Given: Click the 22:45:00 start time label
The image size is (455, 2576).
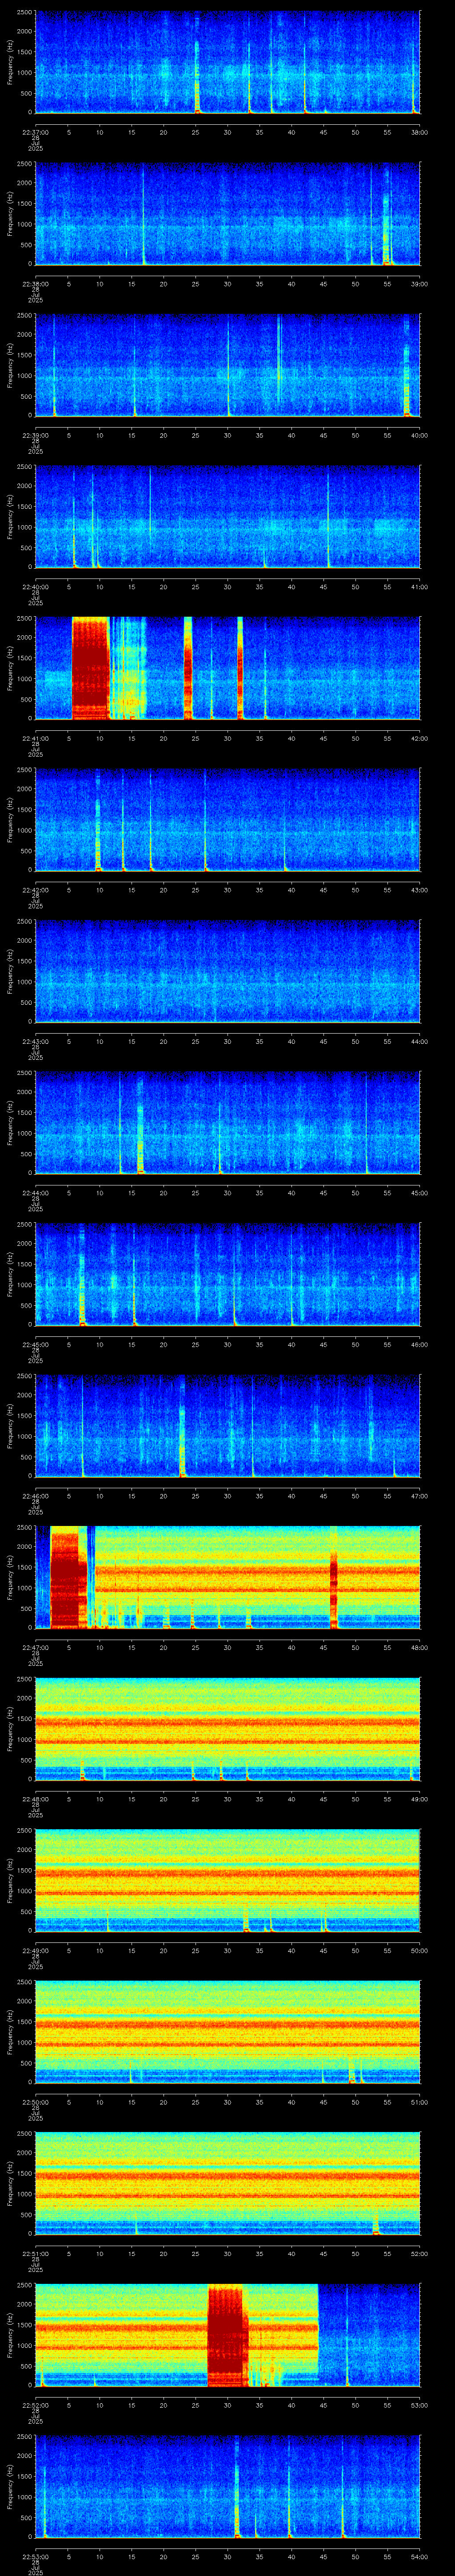Looking at the screenshot, I should coord(35,1344).
